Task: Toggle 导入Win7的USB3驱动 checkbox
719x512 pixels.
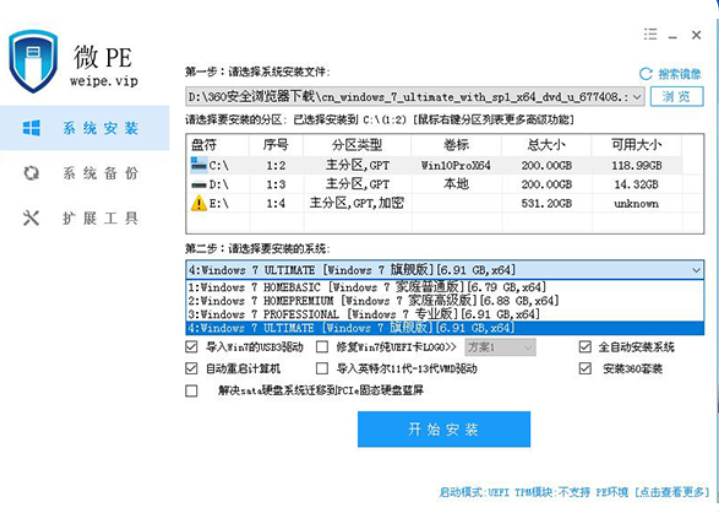Action: (x=192, y=347)
